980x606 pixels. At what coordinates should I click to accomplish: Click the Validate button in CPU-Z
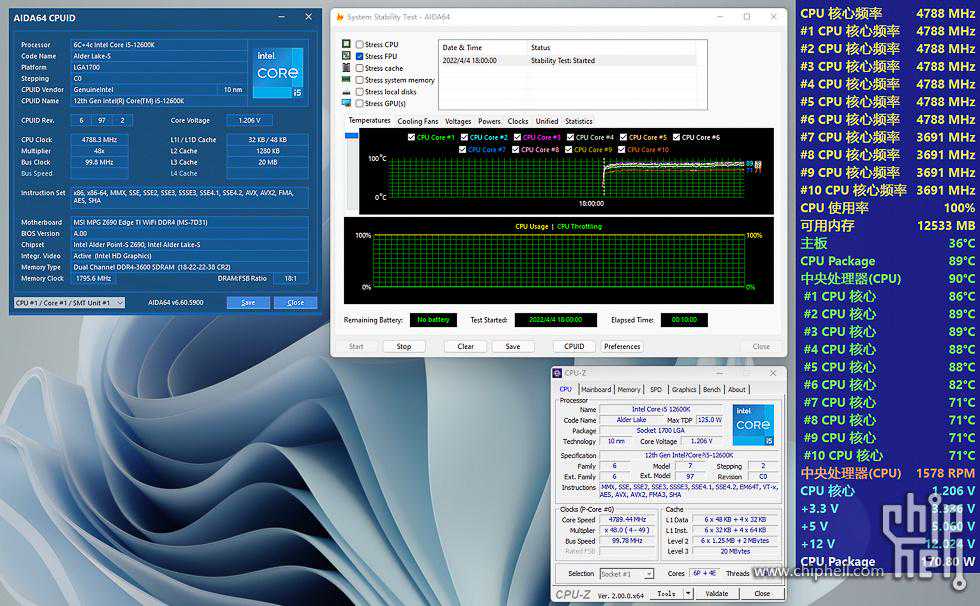point(717,594)
